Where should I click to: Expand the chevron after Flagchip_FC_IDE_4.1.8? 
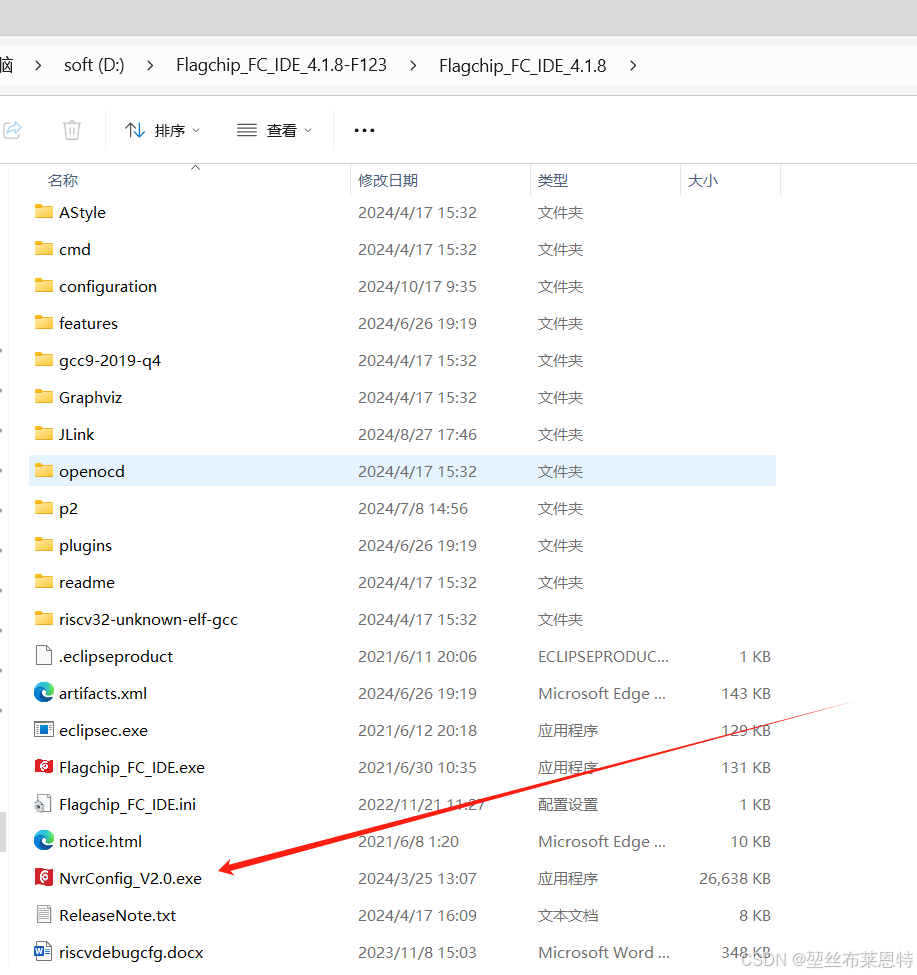point(633,65)
